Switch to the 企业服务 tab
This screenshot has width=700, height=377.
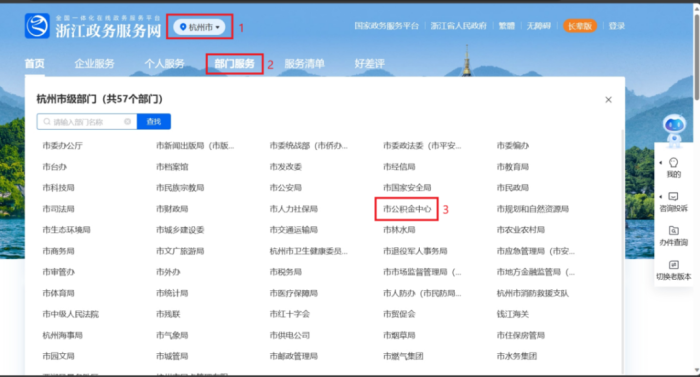coord(94,64)
